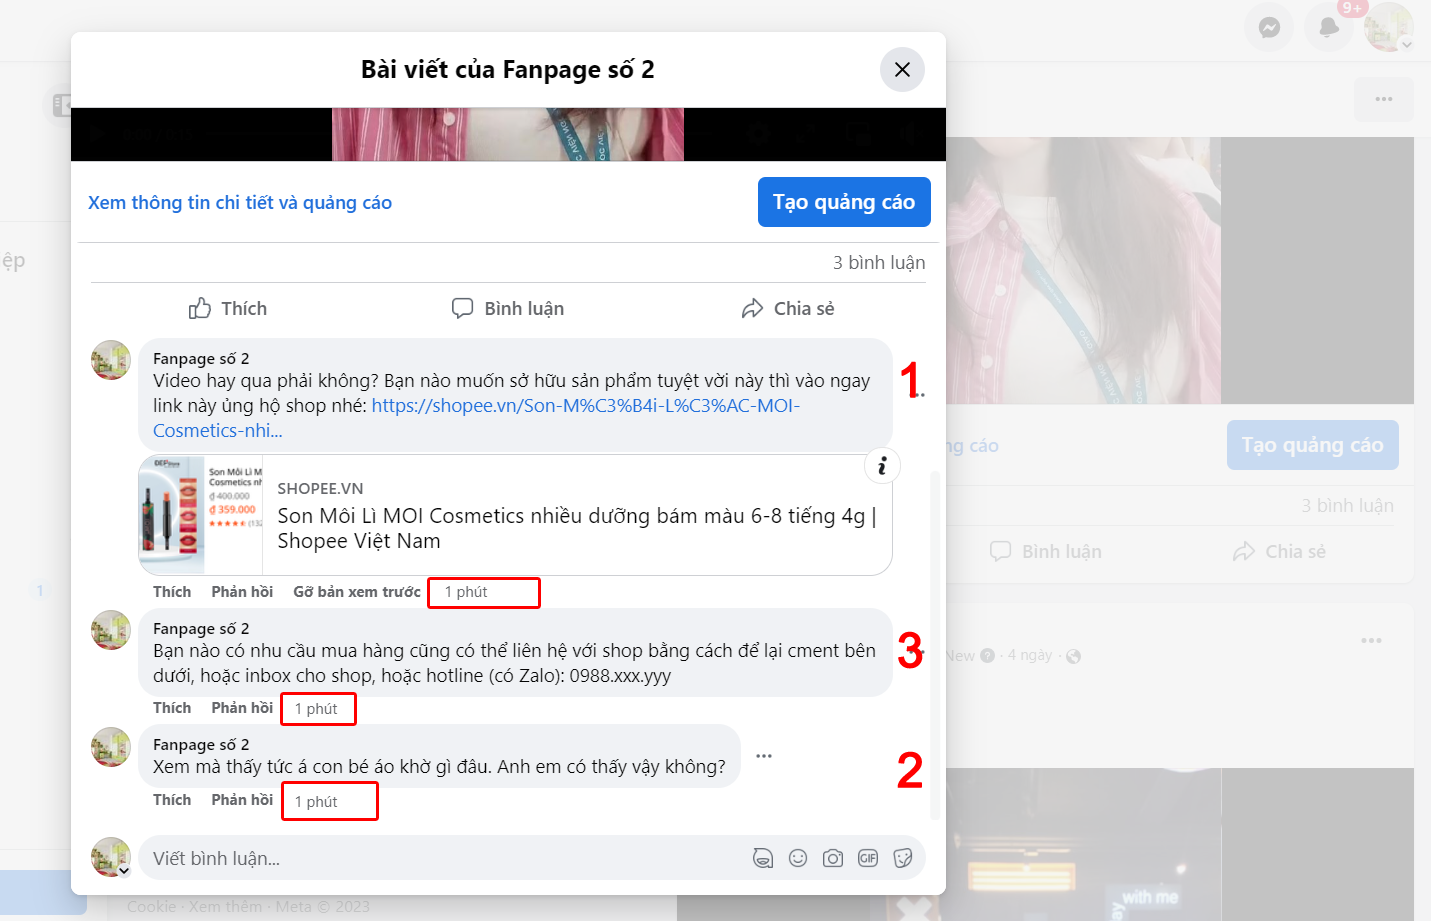The width and height of the screenshot is (1431, 921).
Task: Click the video preview in the dialog
Action: click(508, 134)
